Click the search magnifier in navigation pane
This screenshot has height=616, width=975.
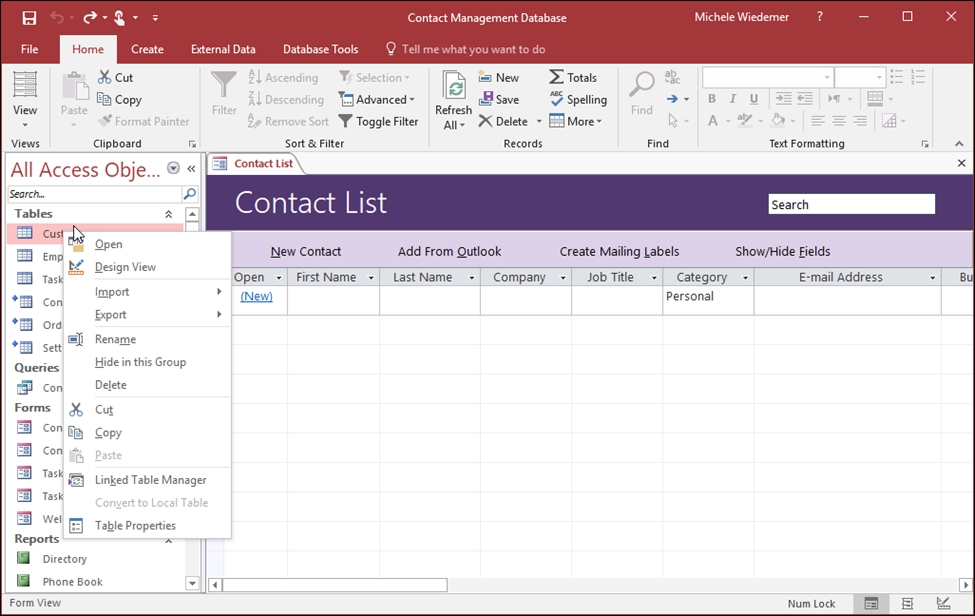pos(190,194)
